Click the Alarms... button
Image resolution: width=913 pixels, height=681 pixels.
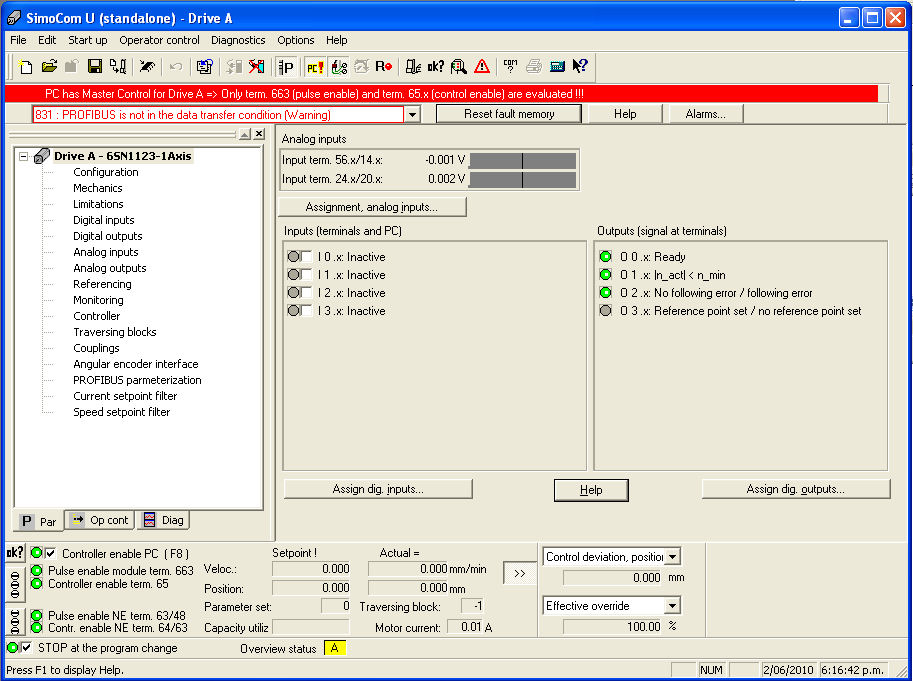tap(706, 114)
